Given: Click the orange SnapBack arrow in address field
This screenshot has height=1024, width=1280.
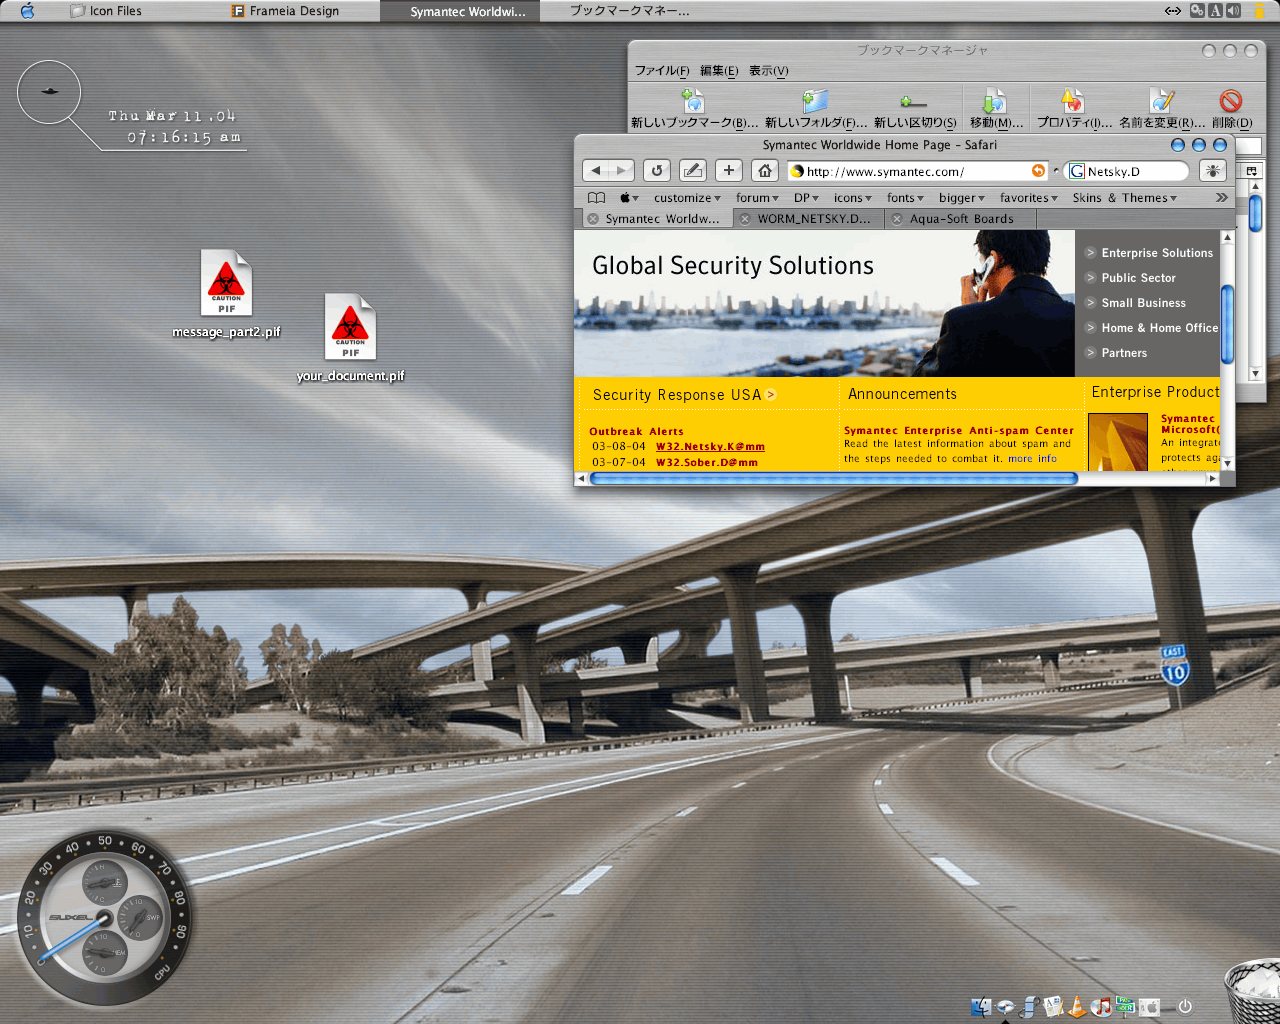Looking at the screenshot, I should point(1038,171).
